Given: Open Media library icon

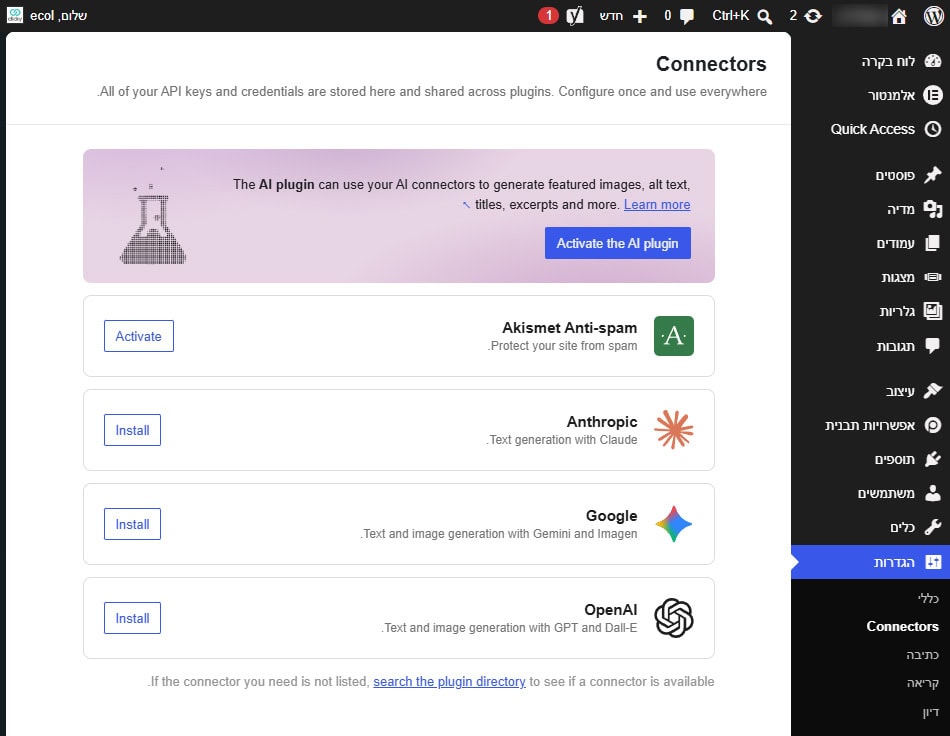Looking at the screenshot, I should pyautogui.click(x=933, y=210).
